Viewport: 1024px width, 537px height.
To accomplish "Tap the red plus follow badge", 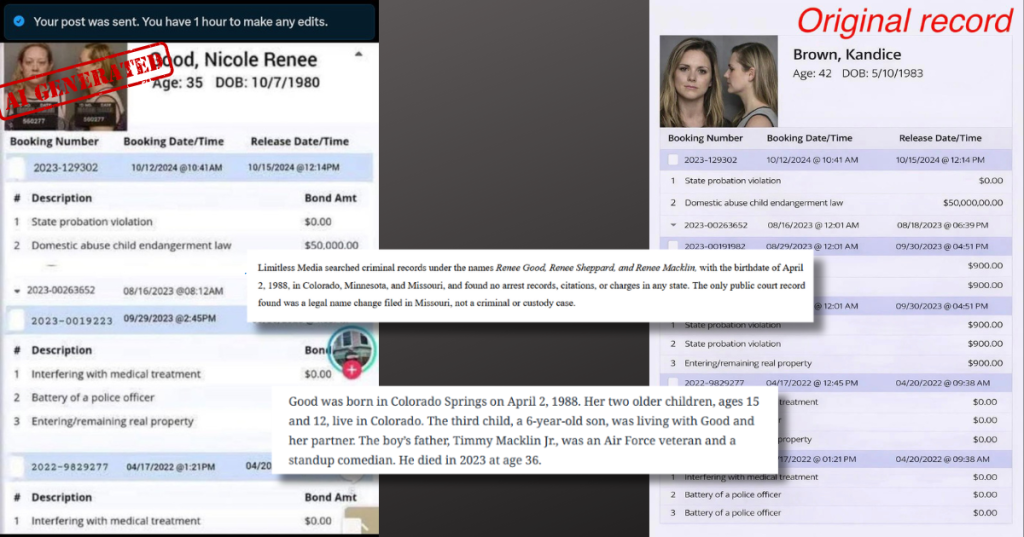I will click(x=352, y=370).
